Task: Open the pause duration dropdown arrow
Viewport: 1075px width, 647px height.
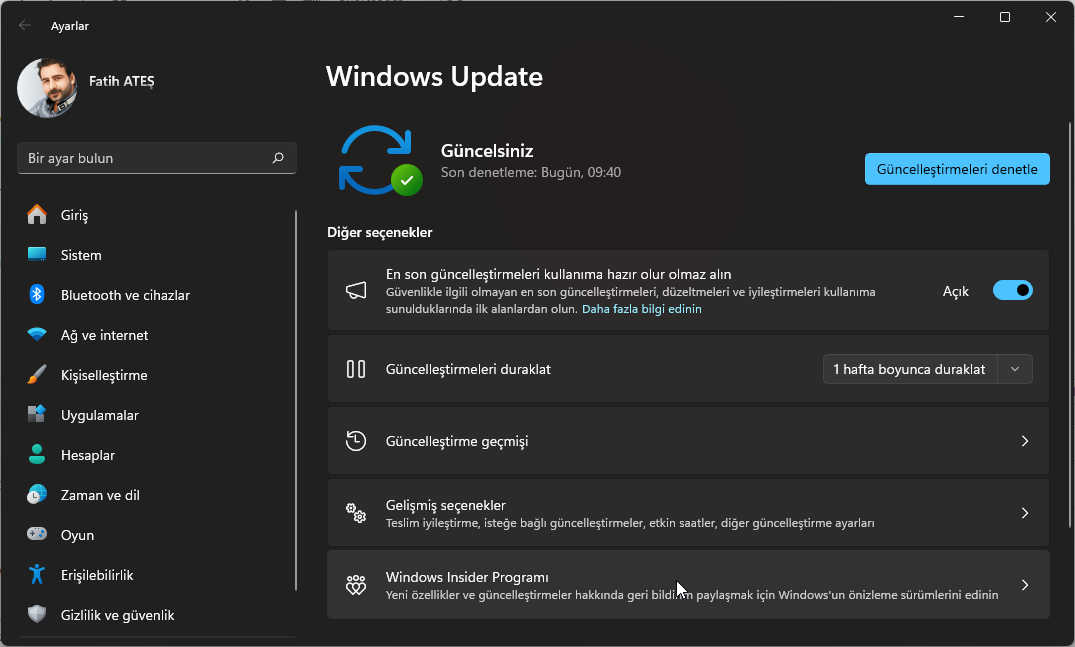Action: pyautogui.click(x=1015, y=369)
